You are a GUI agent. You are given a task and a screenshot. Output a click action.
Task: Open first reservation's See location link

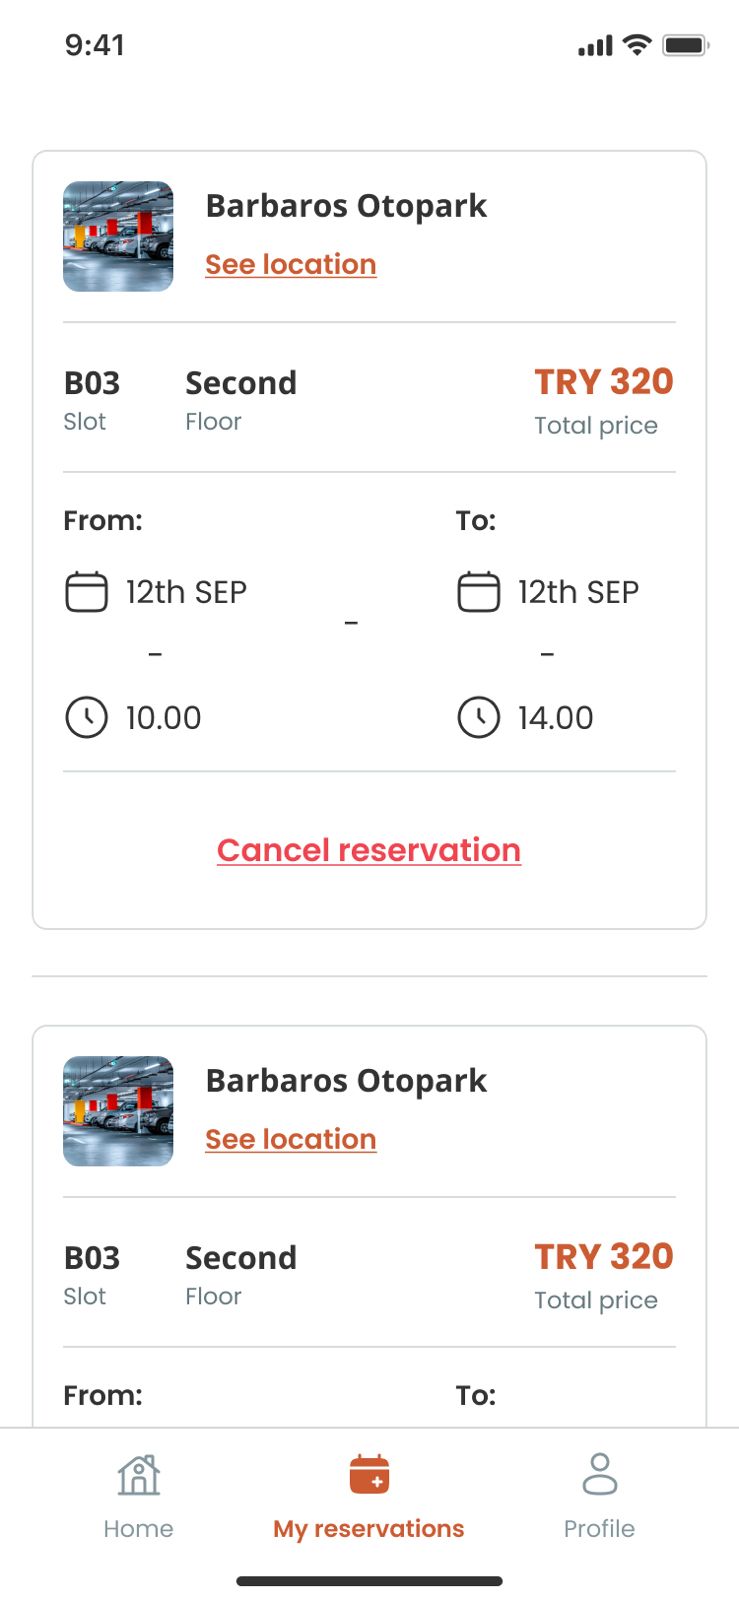click(x=291, y=264)
